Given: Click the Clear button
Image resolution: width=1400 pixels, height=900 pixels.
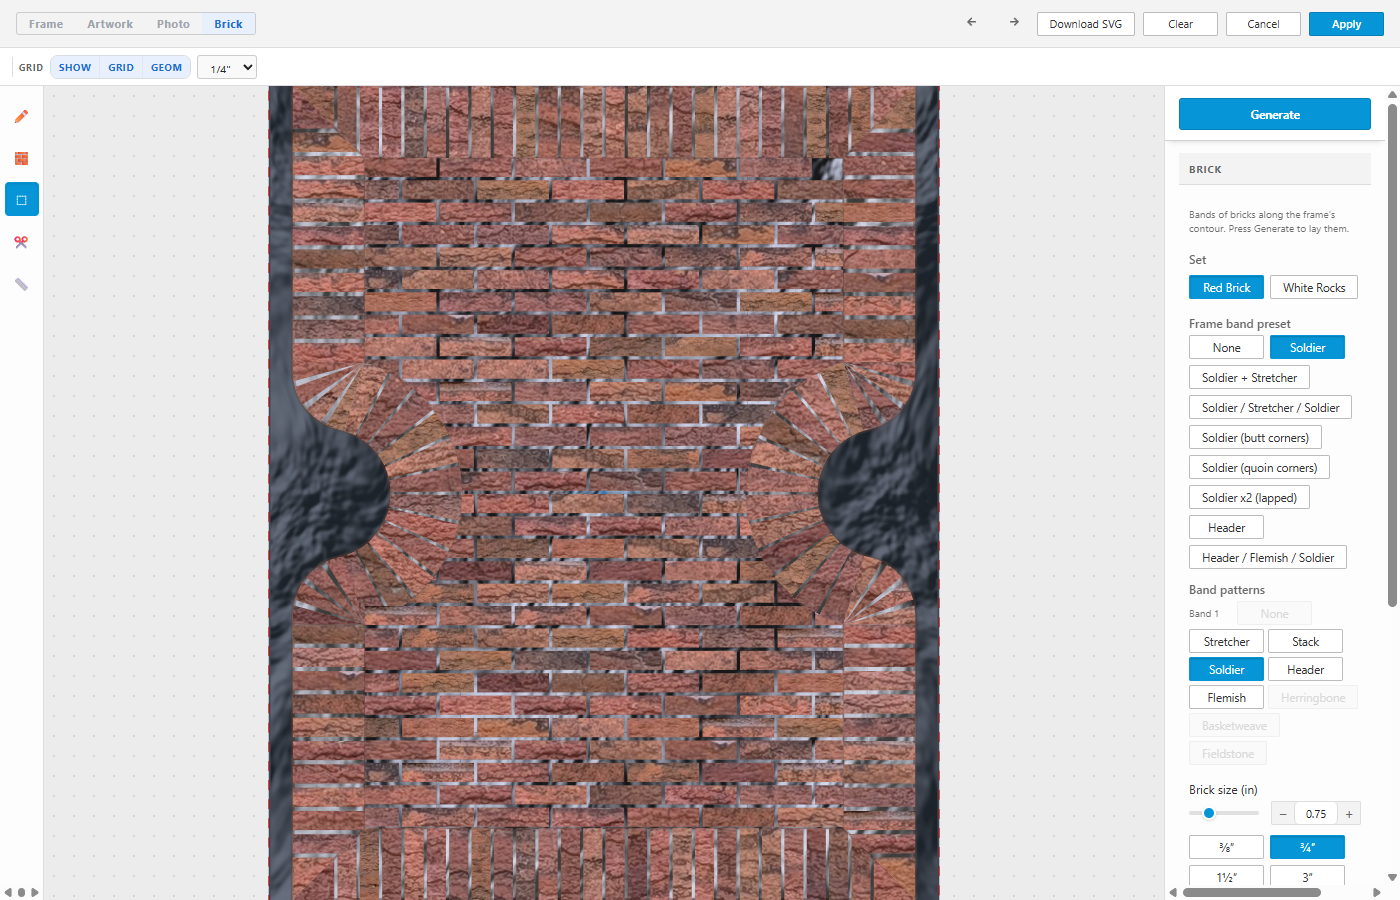Looking at the screenshot, I should pos(1181,24).
